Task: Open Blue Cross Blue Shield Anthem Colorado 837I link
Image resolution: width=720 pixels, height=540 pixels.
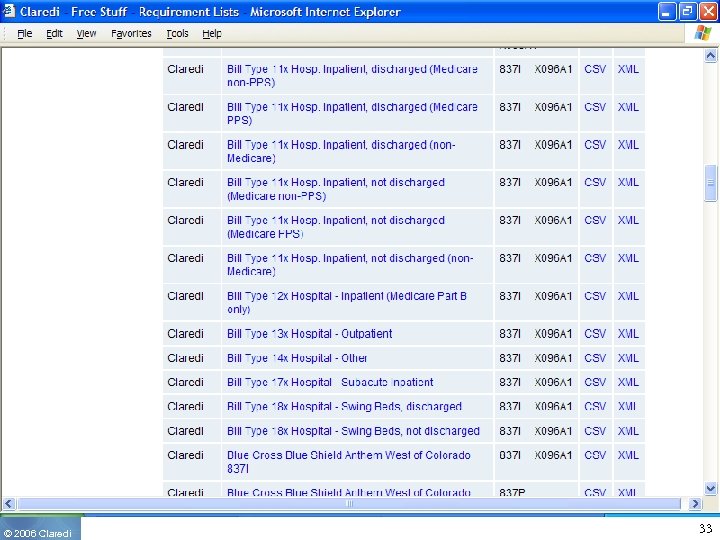Action: click(349, 462)
